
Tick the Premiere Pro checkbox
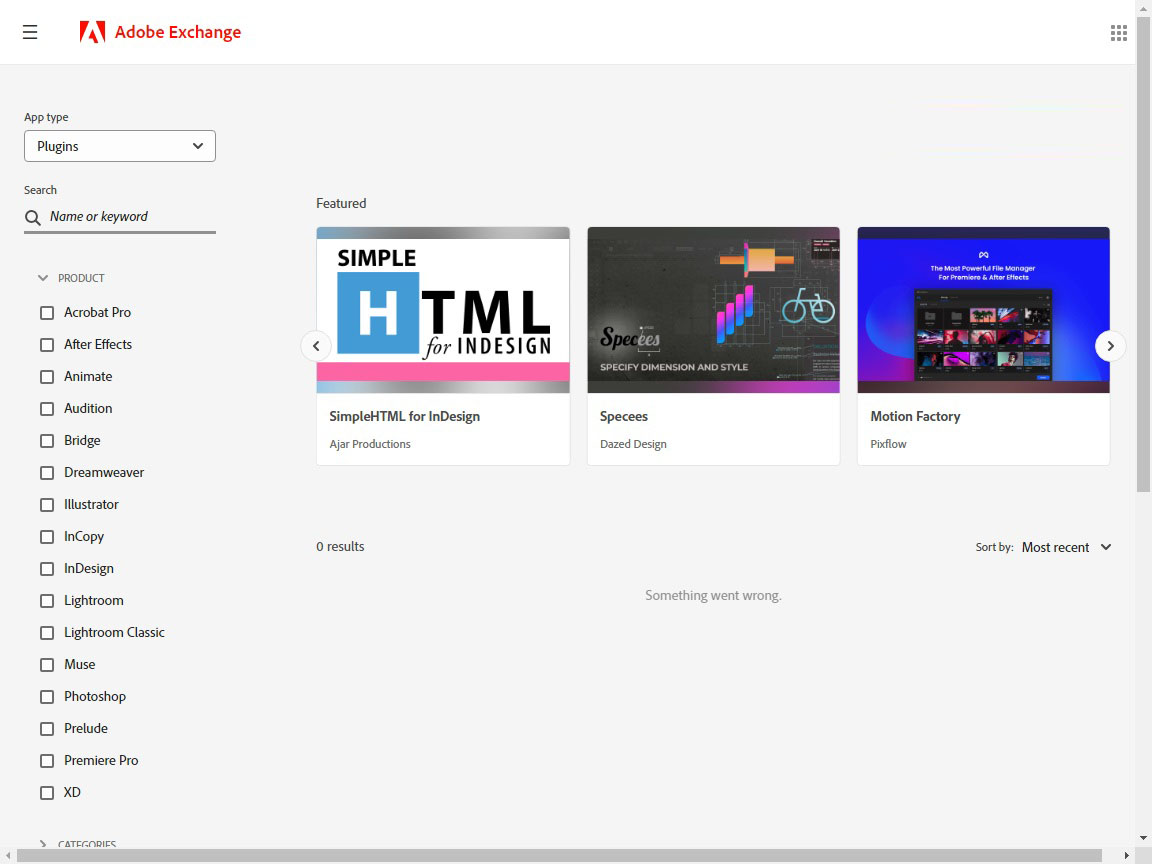click(x=47, y=761)
